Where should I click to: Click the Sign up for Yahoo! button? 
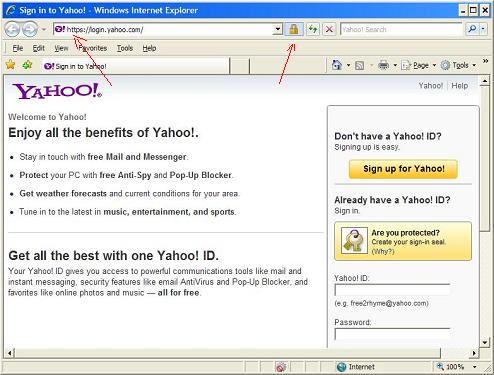coord(403,169)
